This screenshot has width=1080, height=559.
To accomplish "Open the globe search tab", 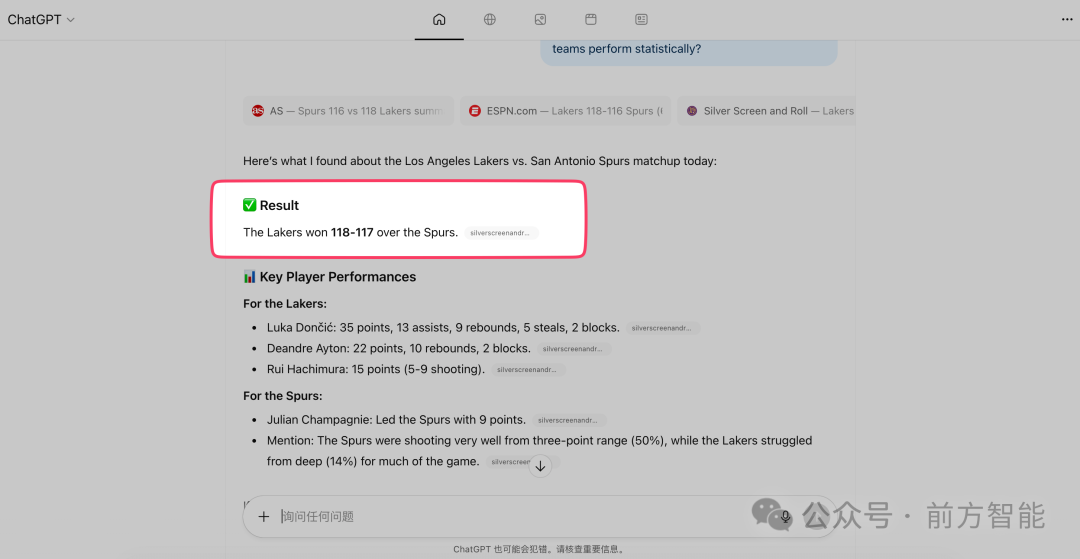I will coord(490,19).
